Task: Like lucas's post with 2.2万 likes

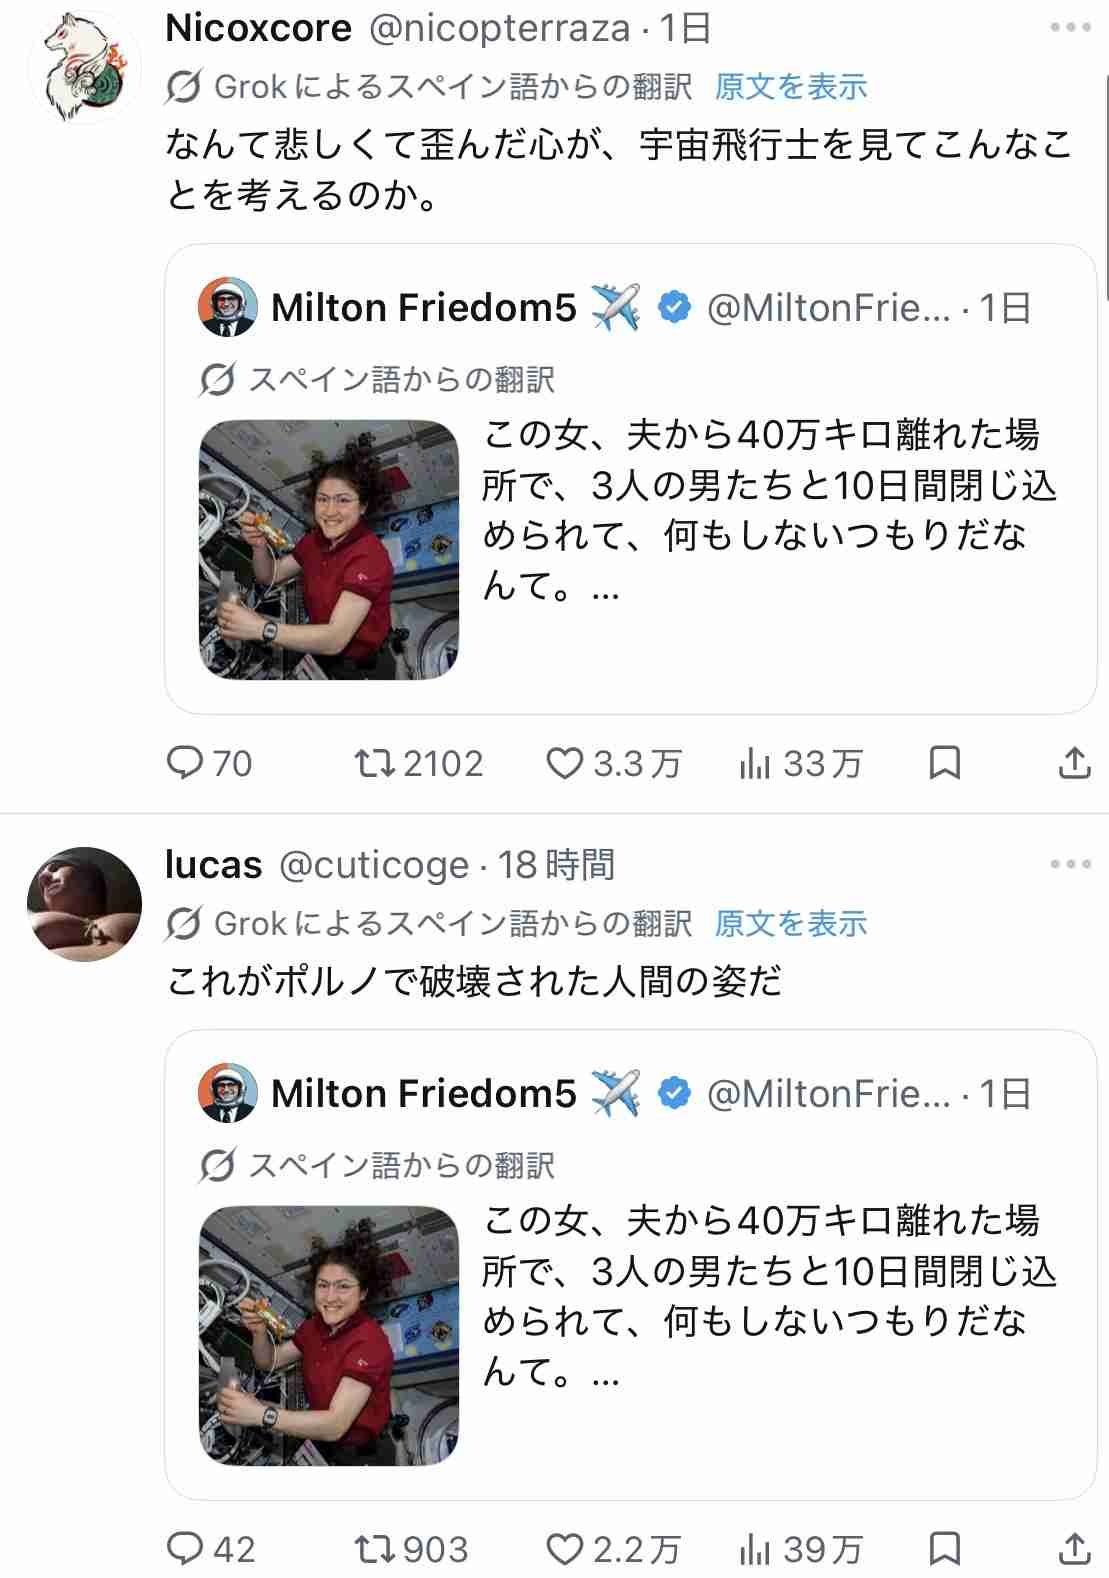Action: click(x=564, y=1549)
